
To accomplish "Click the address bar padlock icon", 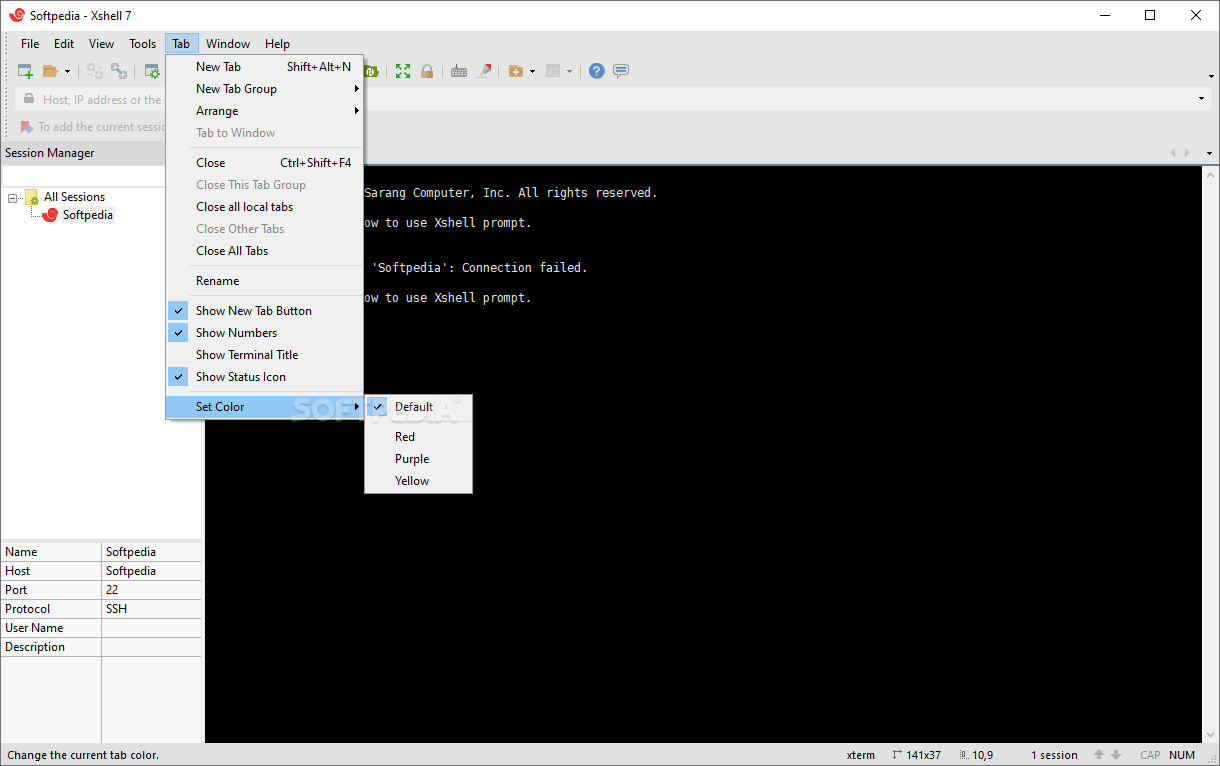I will [x=27, y=100].
